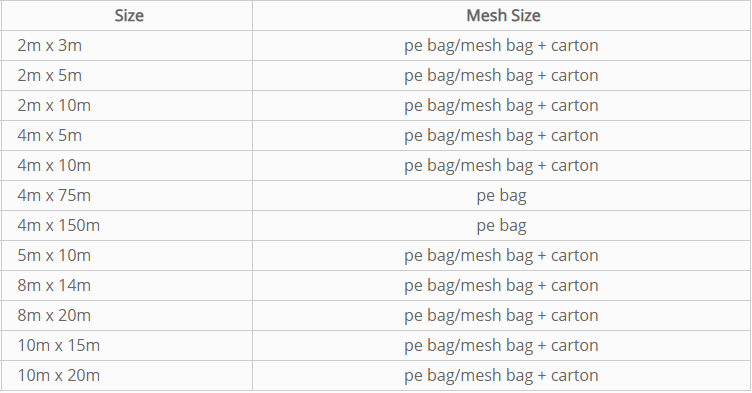
Task: Click the pe bag cell for 4m x 75m
Action: coord(502,196)
